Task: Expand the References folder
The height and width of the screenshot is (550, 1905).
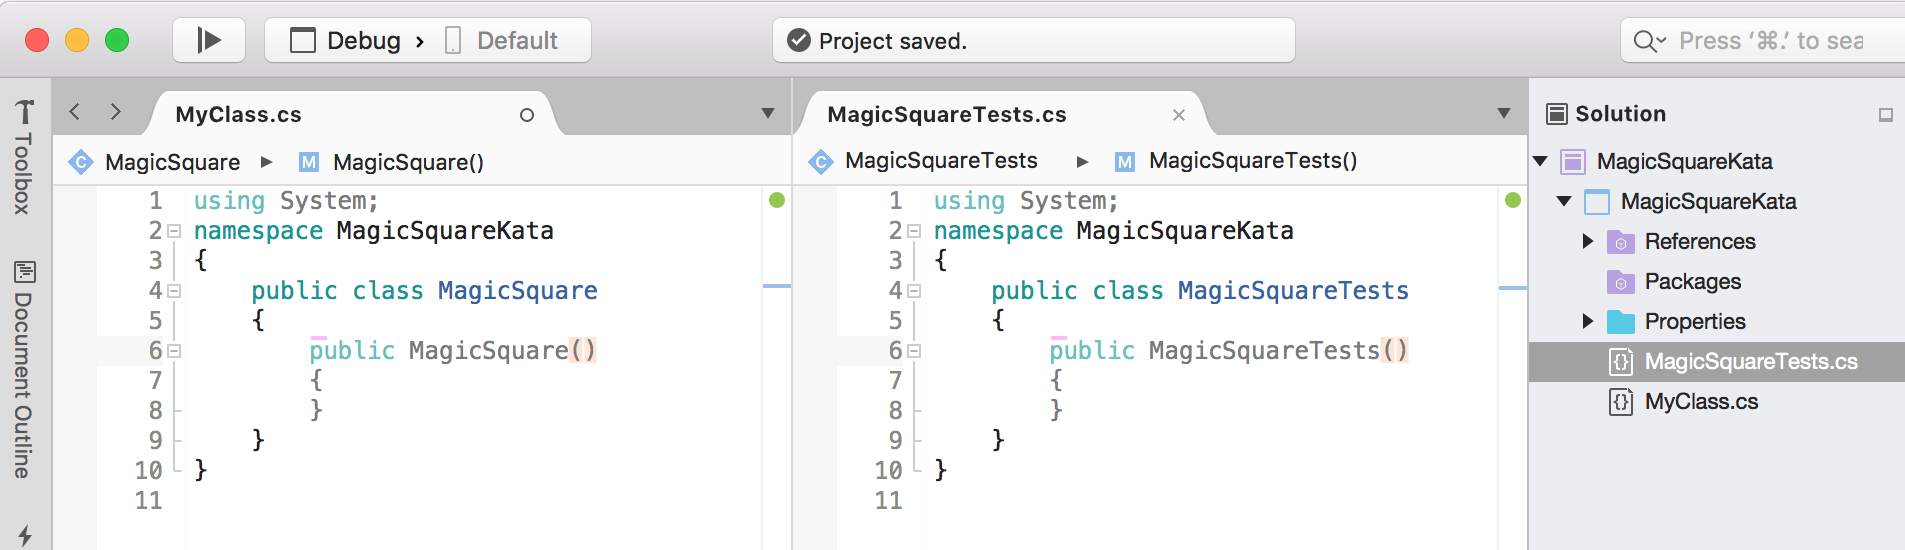Action: click(1587, 241)
